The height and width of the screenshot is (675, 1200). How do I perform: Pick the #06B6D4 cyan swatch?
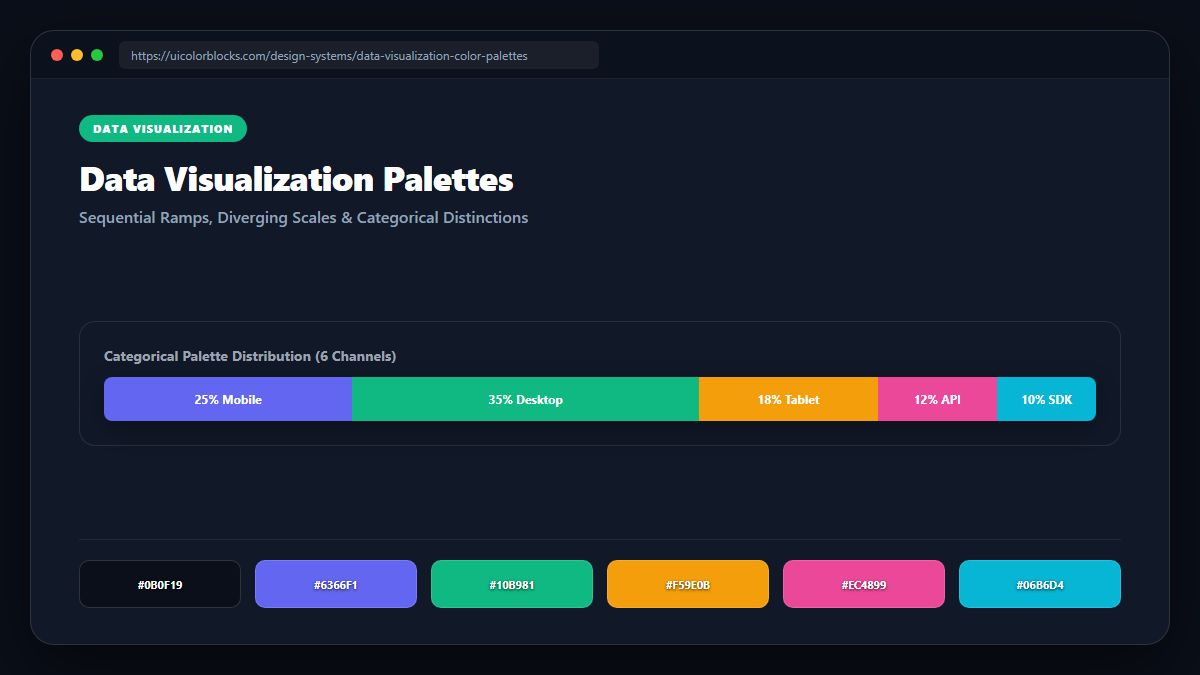pyautogui.click(x=1040, y=584)
